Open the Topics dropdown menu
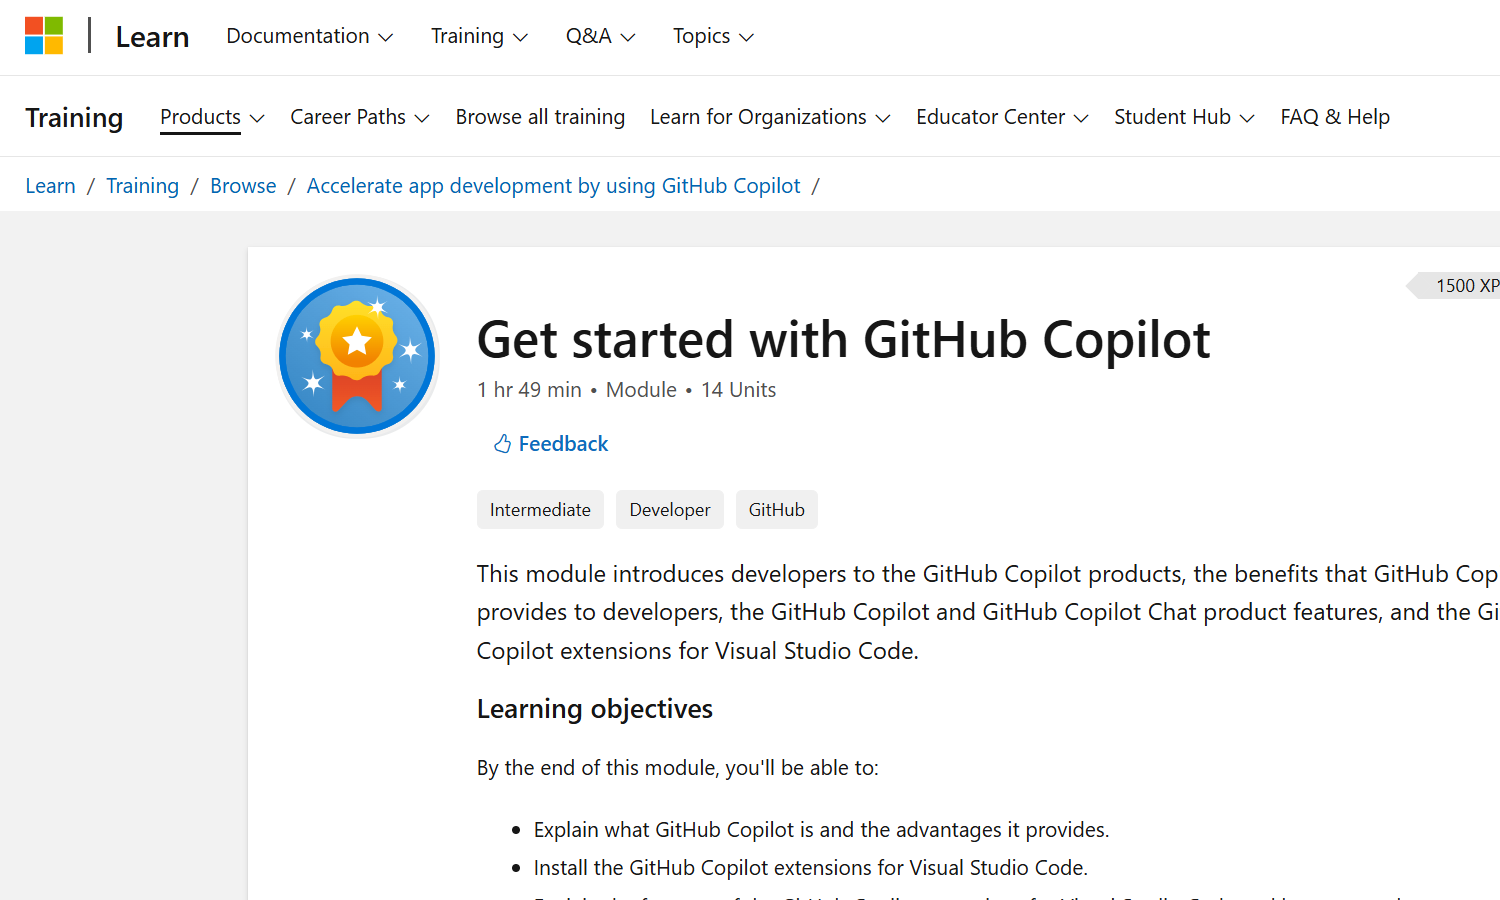Viewport: 1500px width, 900px height. [x=713, y=37]
